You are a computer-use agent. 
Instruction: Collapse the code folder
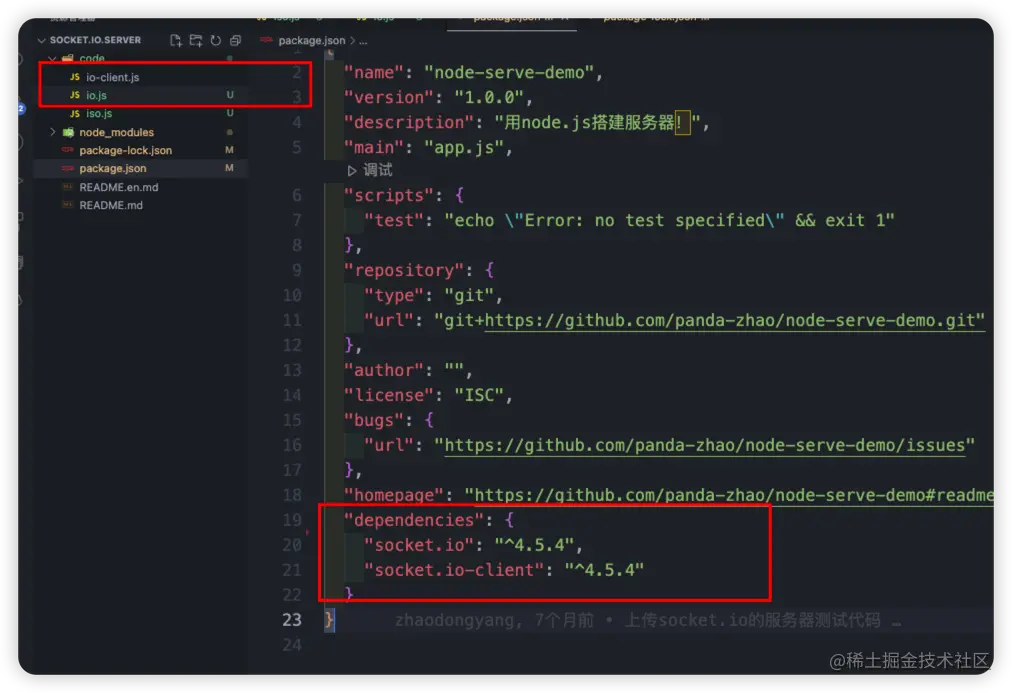tap(54, 58)
